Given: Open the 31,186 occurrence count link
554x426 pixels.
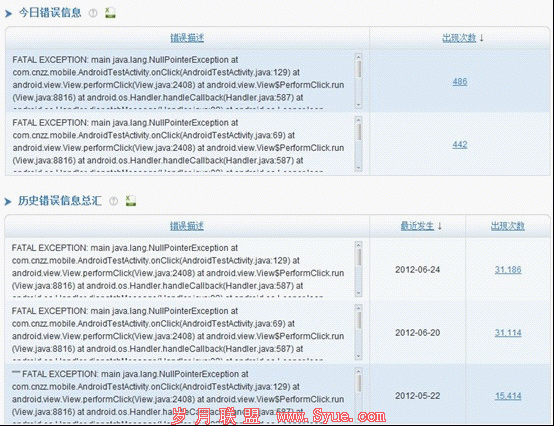Looking at the screenshot, I should point(508,270).
